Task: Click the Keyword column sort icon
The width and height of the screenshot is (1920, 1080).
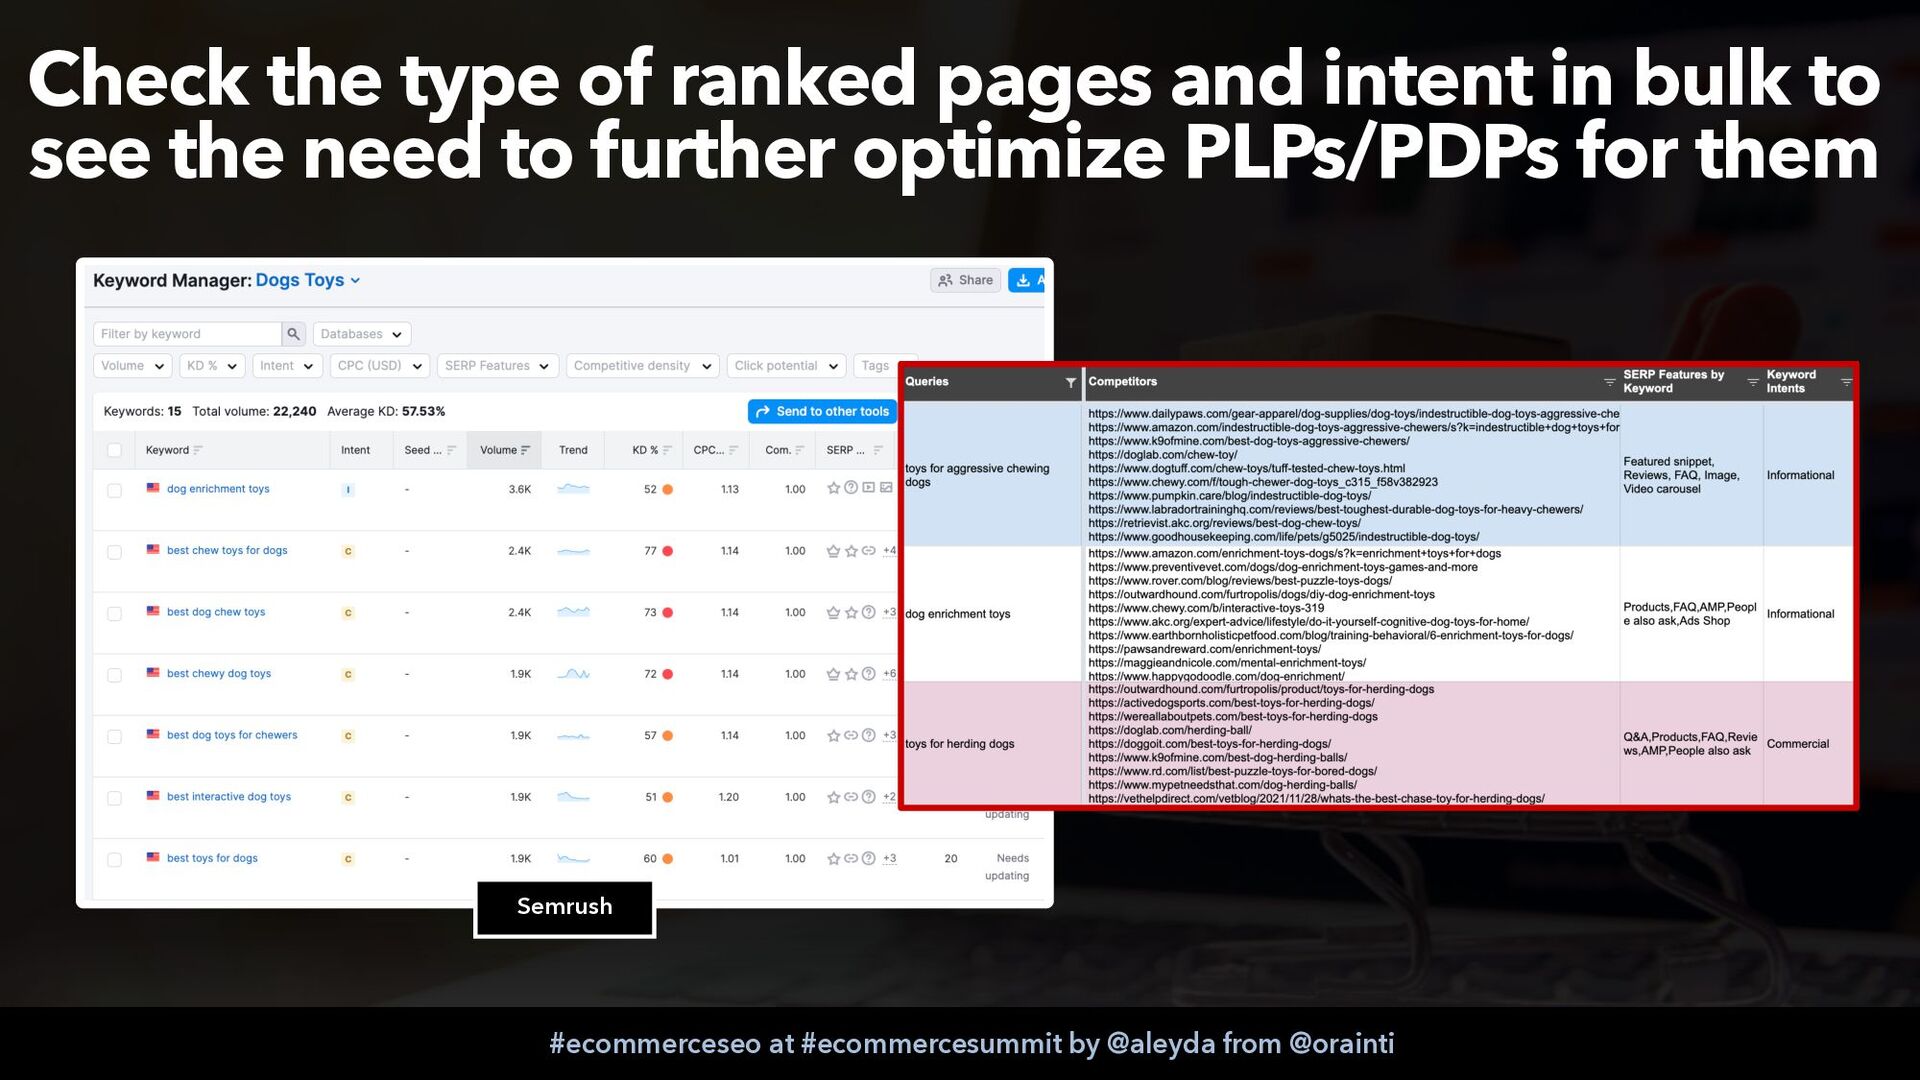Action: 198,450
